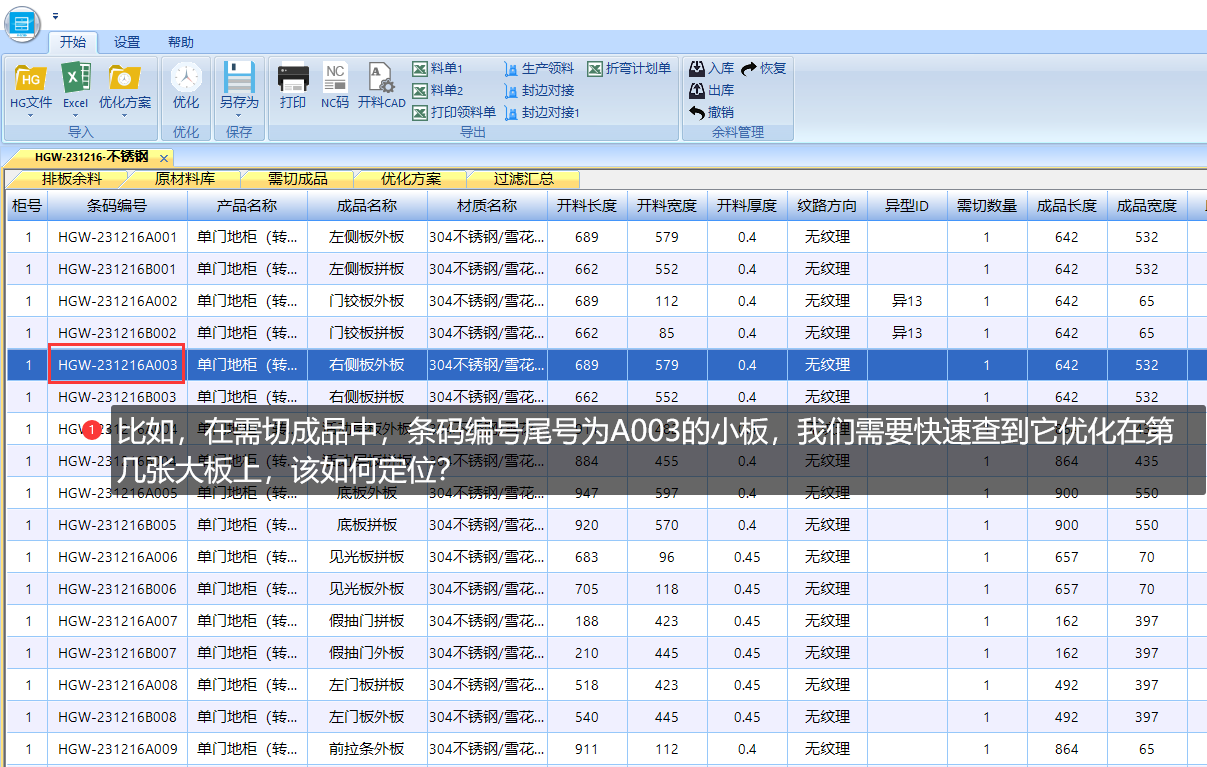Screen dimensions: 1207x767
Task: Click the 产品名称 column header
Action: (x=247, y=205)
